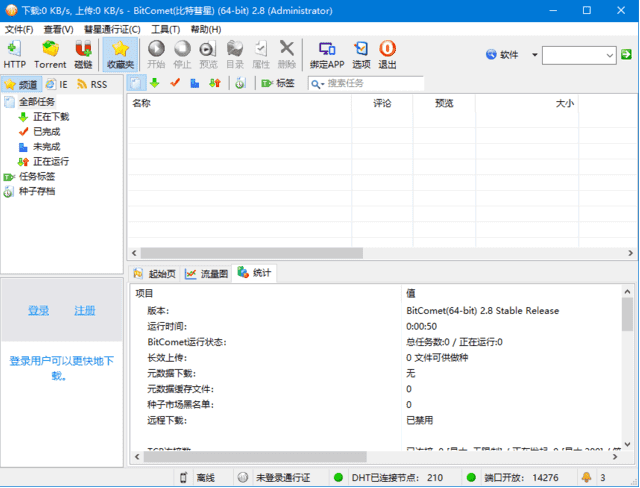Open the search magnifier dropdown
This screenshot has width=640, height=488.
pyautogui.click(x=318, y=84)
